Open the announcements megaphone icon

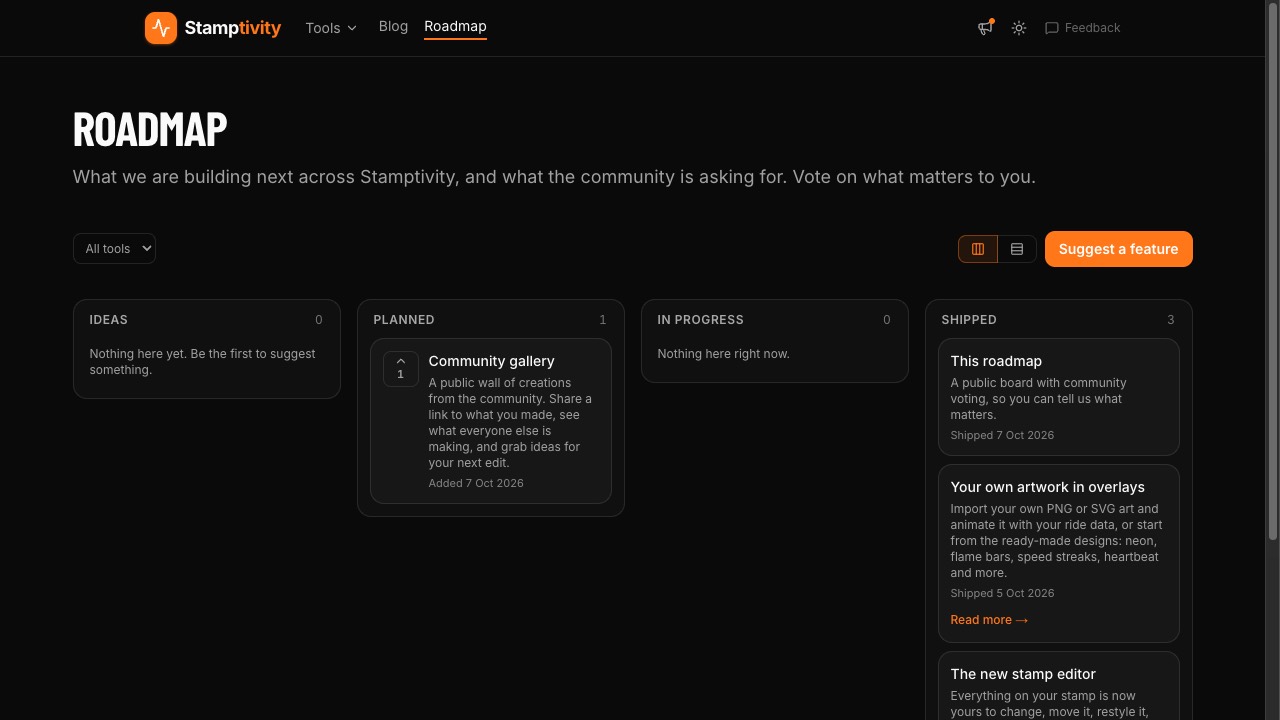click(x=986, y=28)
